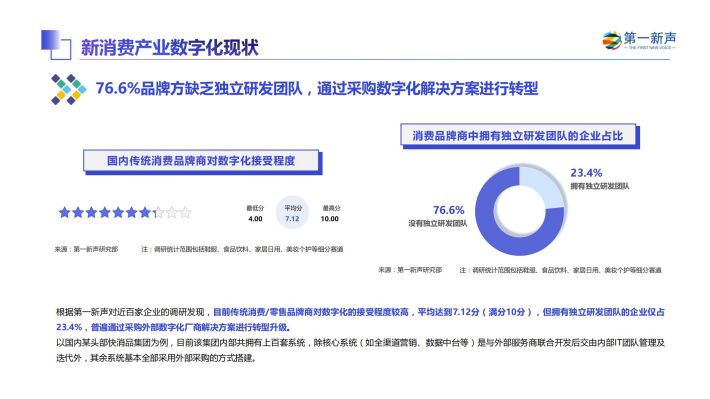Click the 最低分 4.00 score

pyautogui.click(x=255, y=213)
